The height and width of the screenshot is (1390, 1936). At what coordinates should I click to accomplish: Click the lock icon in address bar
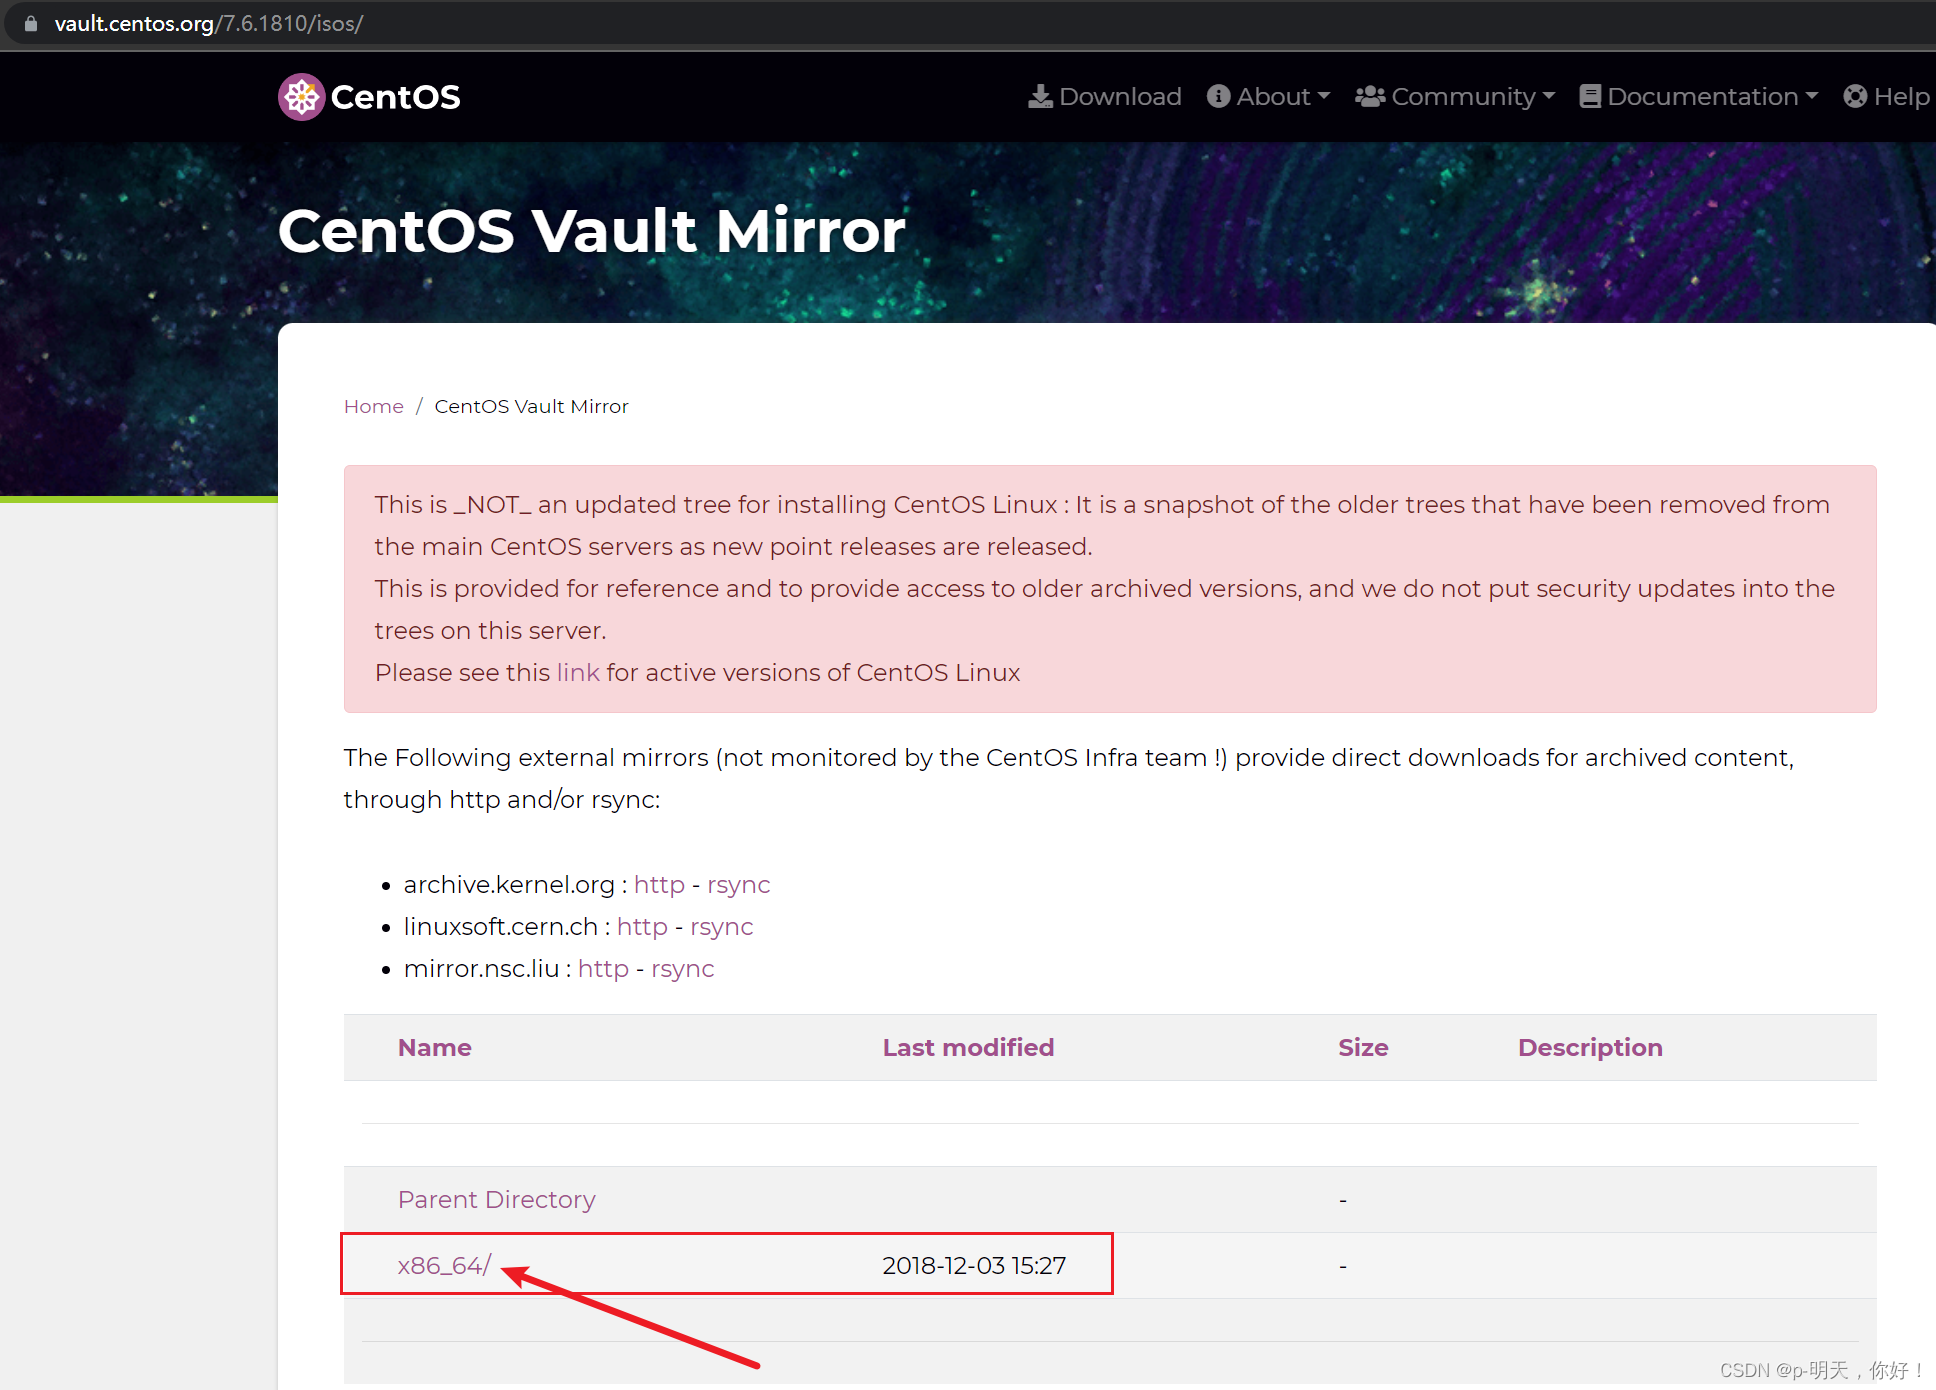(31, 23)
